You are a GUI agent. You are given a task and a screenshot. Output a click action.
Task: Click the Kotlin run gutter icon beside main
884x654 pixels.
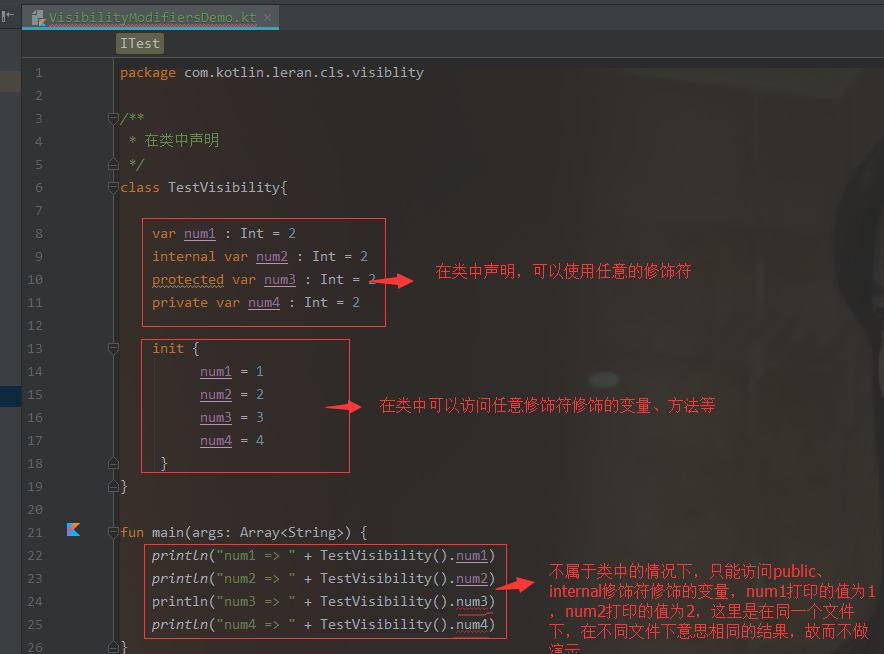[73, 529]
